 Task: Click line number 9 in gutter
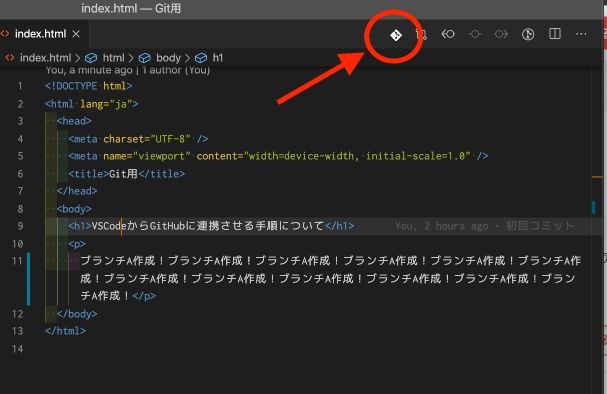point(20,226)
